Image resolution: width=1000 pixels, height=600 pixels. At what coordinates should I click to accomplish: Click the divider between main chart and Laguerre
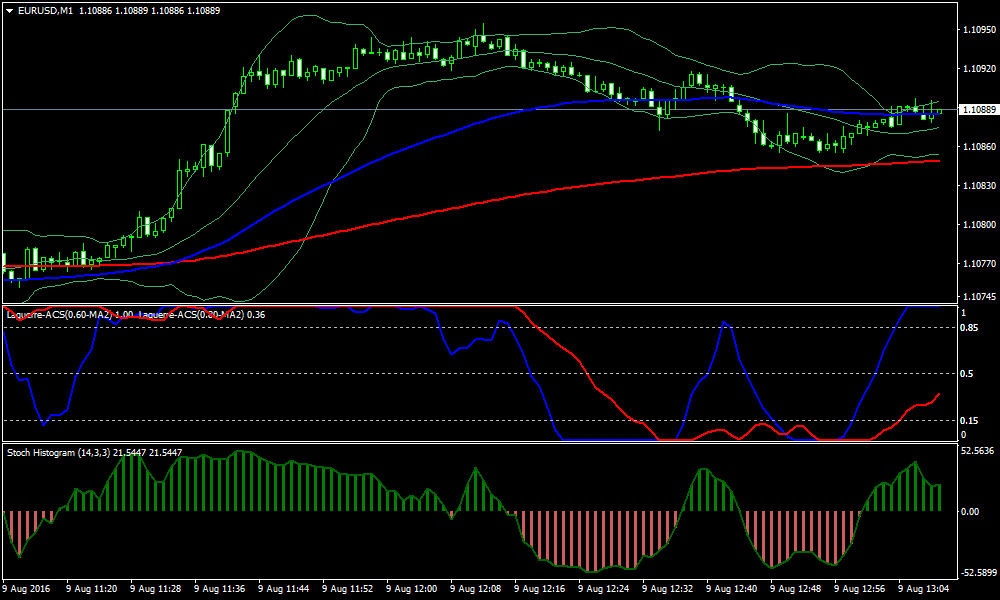(x=478, y=304)
